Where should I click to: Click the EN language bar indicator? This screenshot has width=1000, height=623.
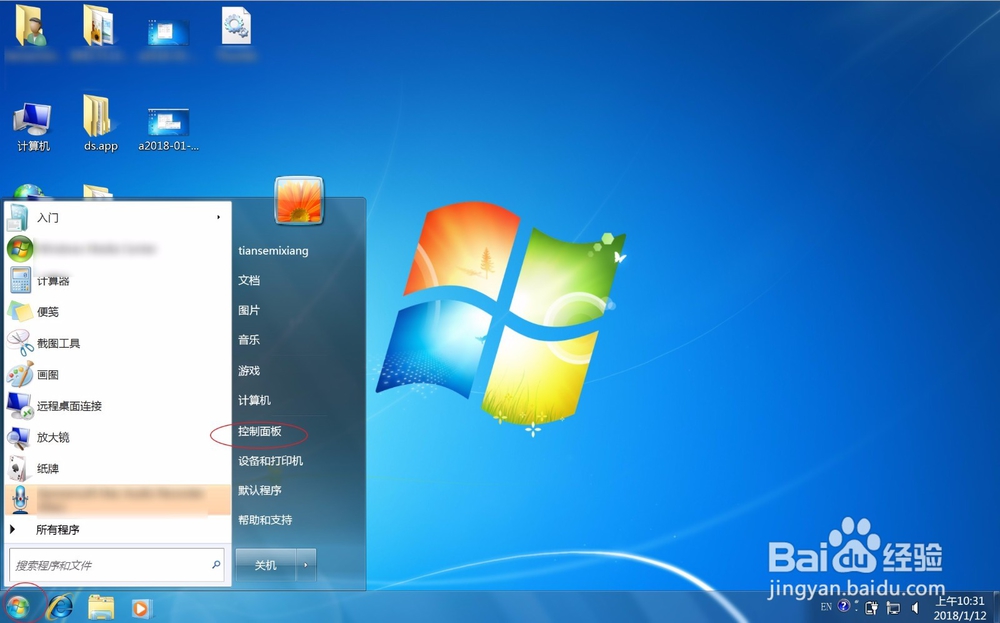point(827,606)
